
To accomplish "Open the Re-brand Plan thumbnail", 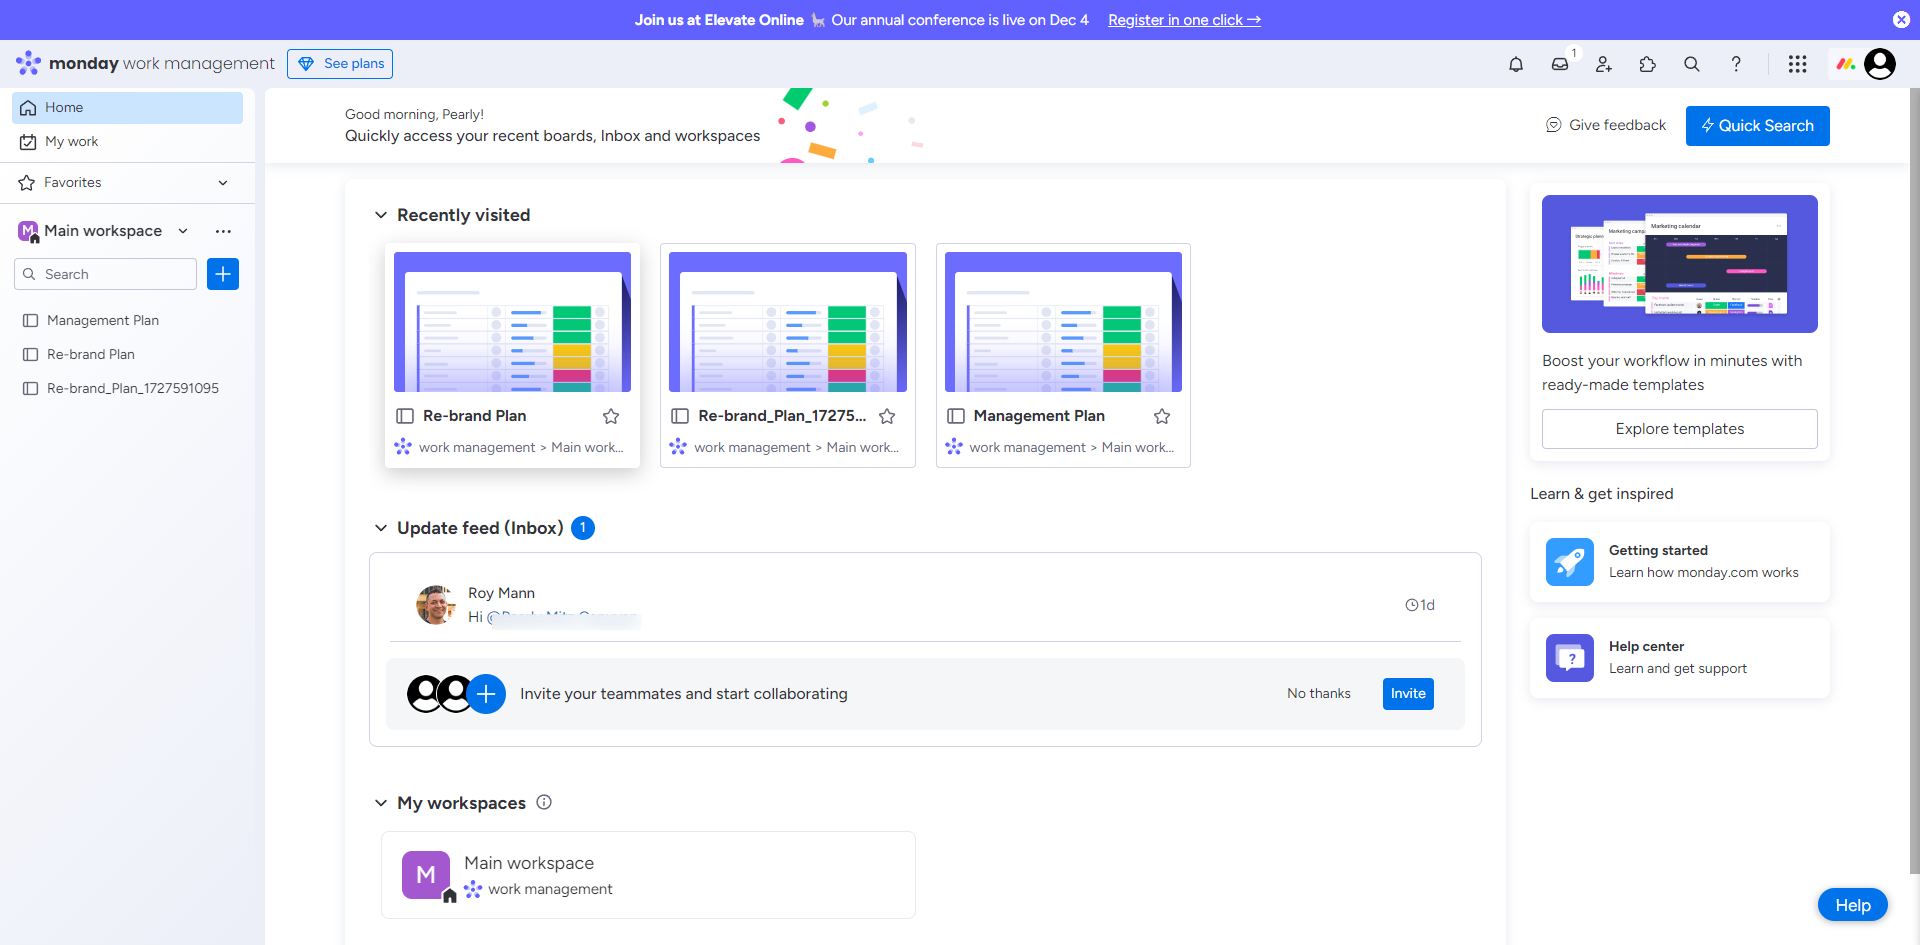I will (x=512, y=322).
